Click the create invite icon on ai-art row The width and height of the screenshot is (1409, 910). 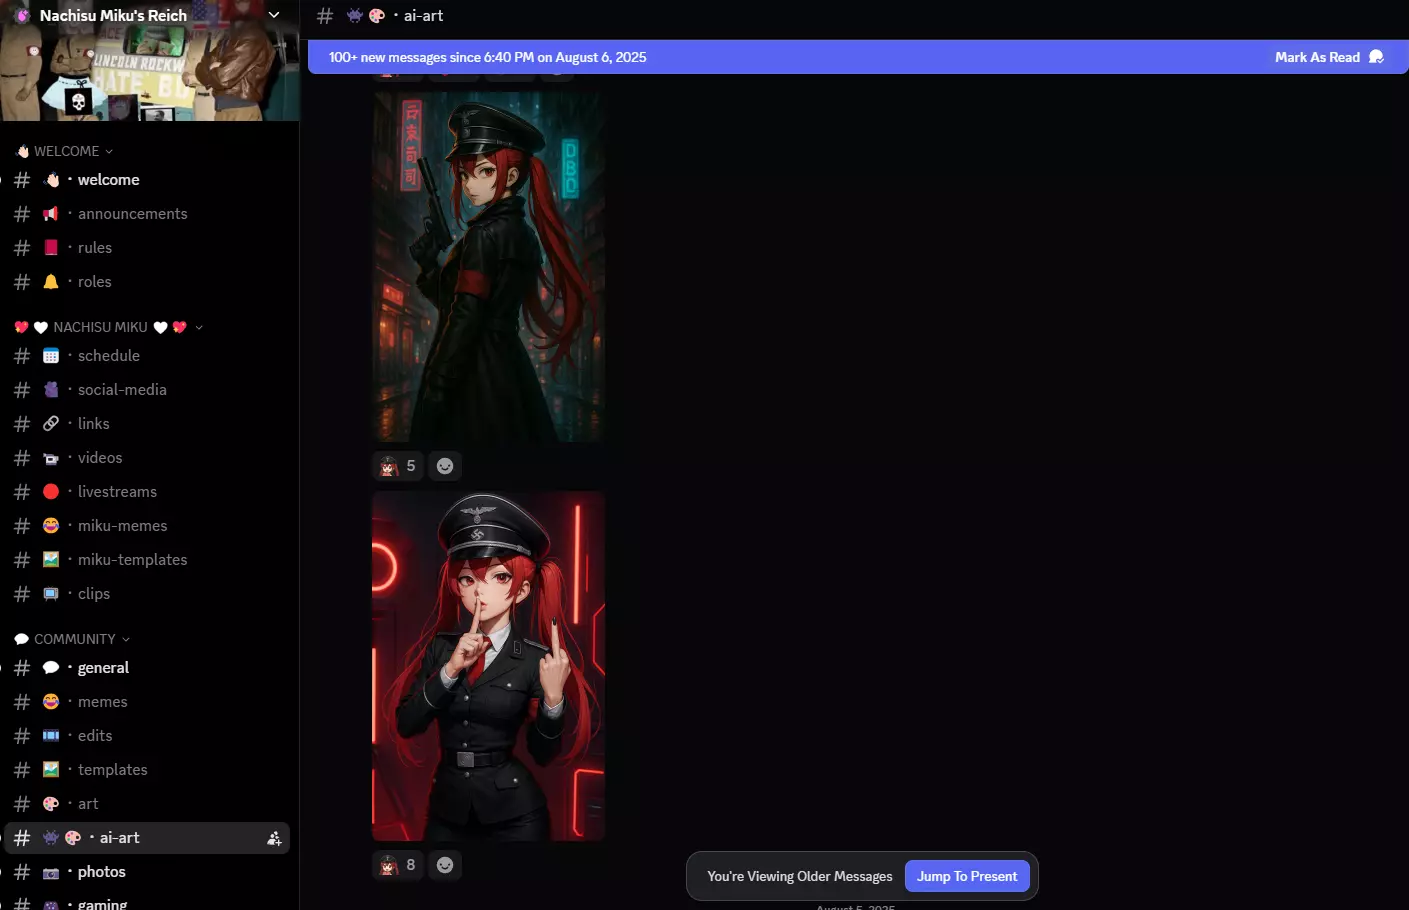click(274, 838)
